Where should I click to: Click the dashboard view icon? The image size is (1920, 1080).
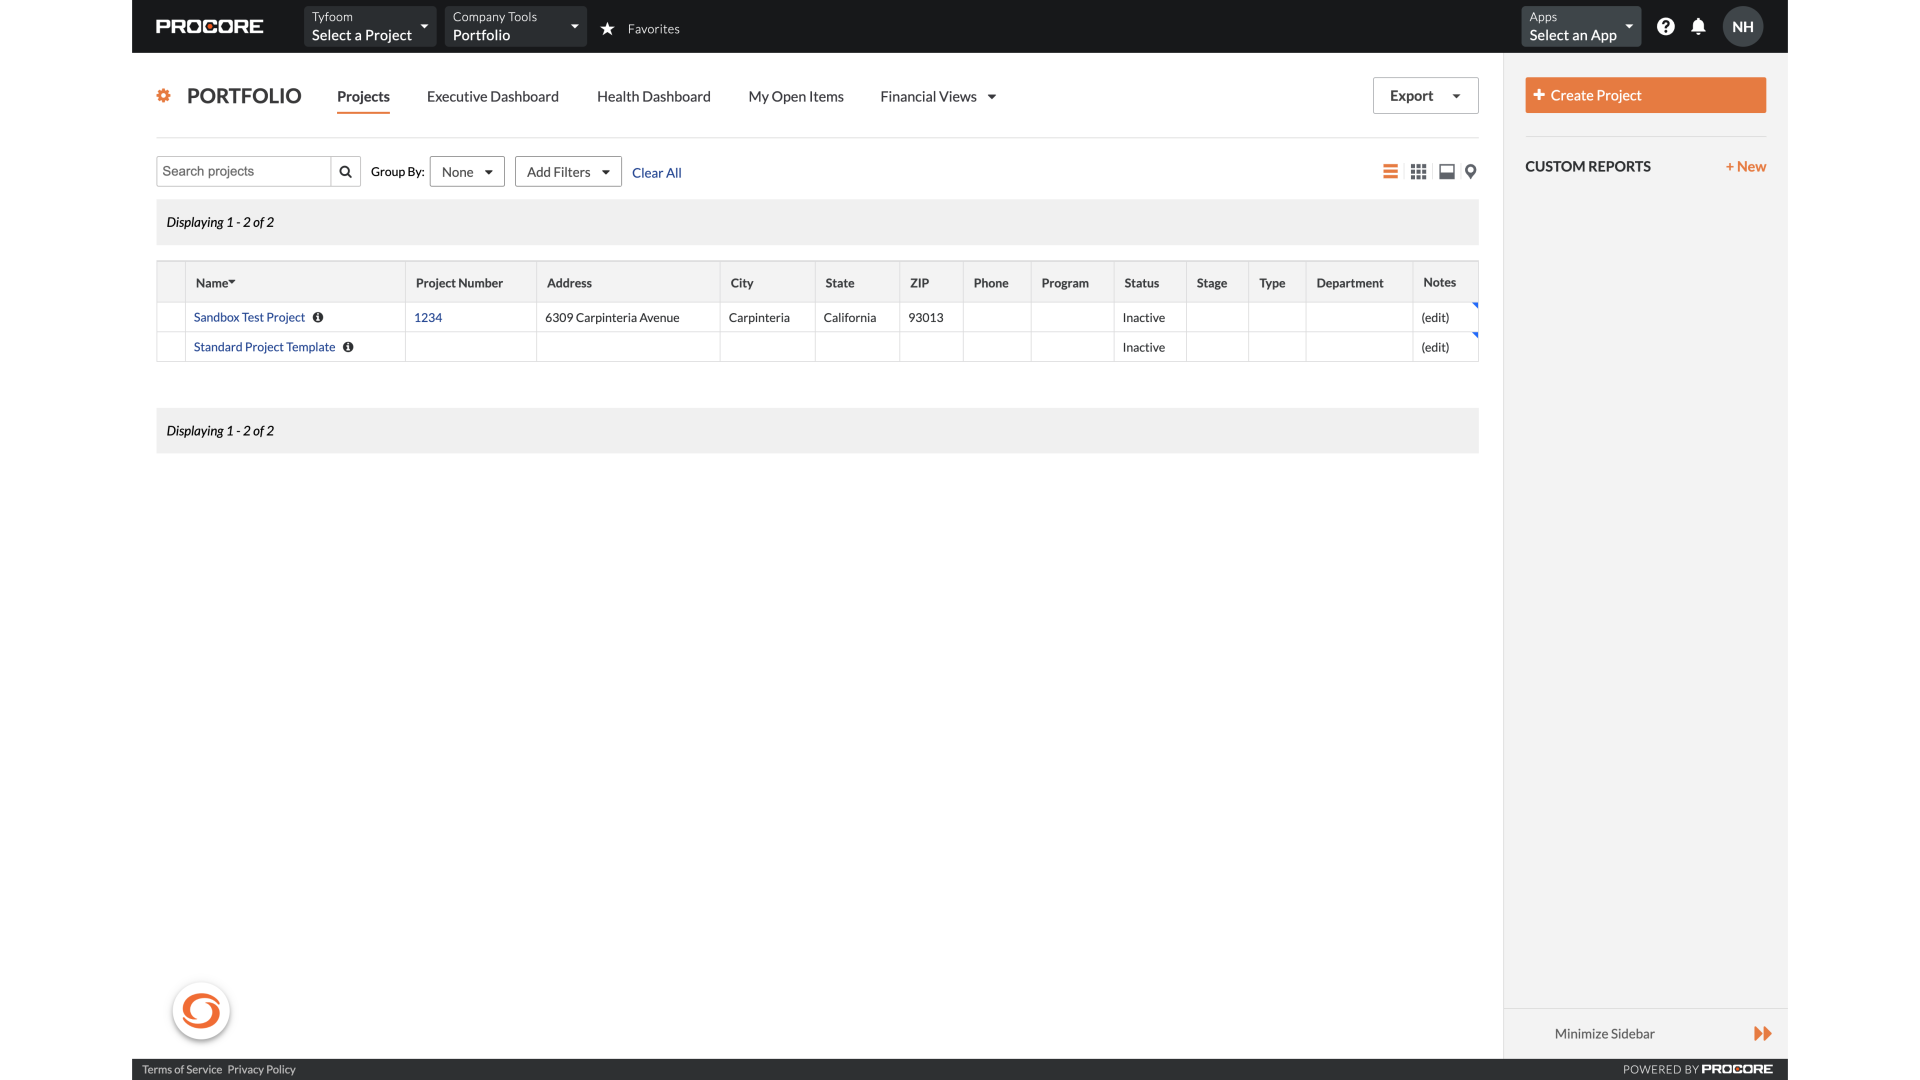(x=1447, y=171)
